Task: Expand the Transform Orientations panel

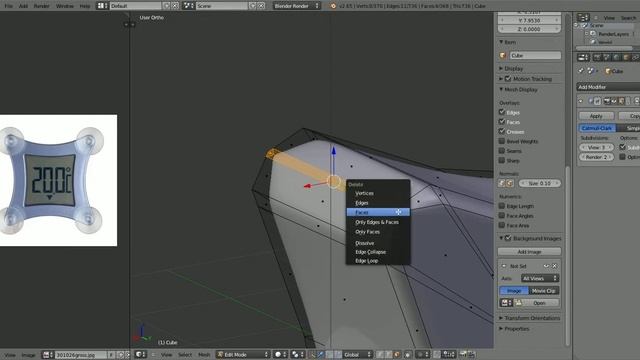Action: pyautogui.click(x=530, y=318)
